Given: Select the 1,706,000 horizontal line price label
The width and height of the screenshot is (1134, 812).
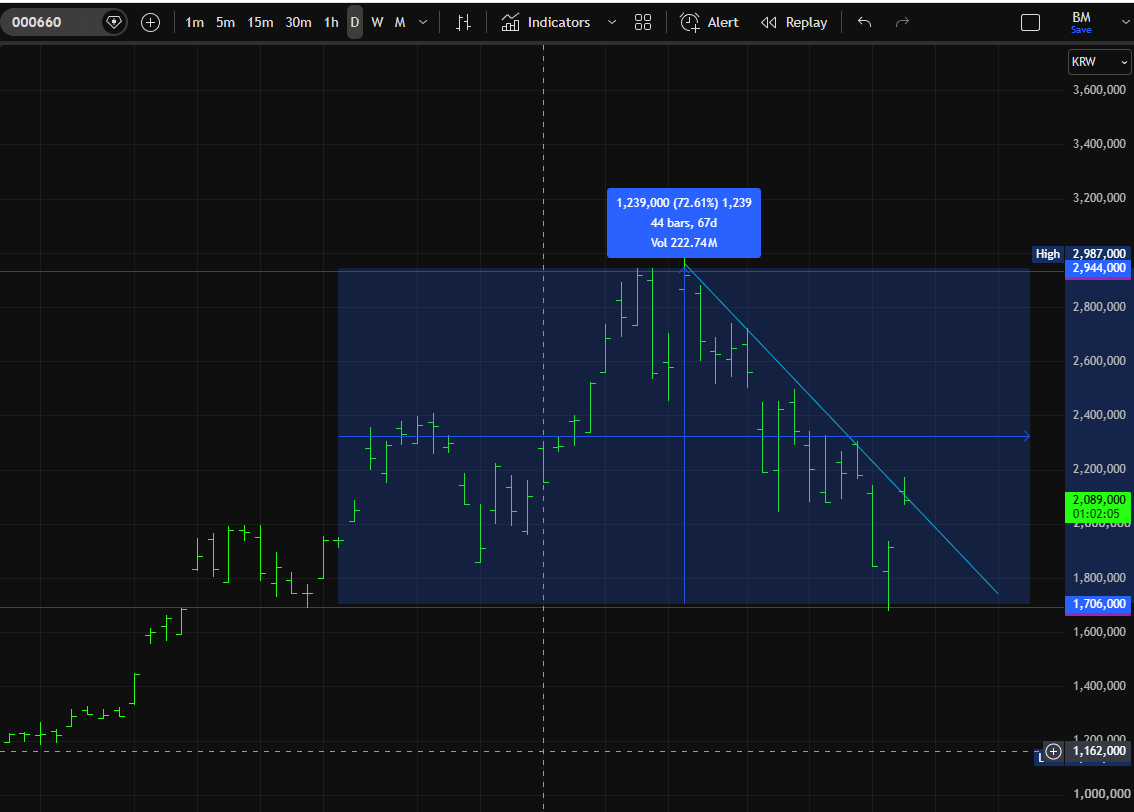Looking at the screenshot, I should (1099, 604).
